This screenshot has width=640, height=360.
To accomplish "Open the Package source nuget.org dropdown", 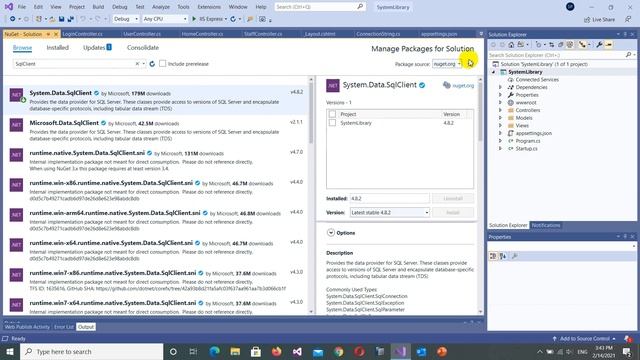I will click(x=447, y=64).
